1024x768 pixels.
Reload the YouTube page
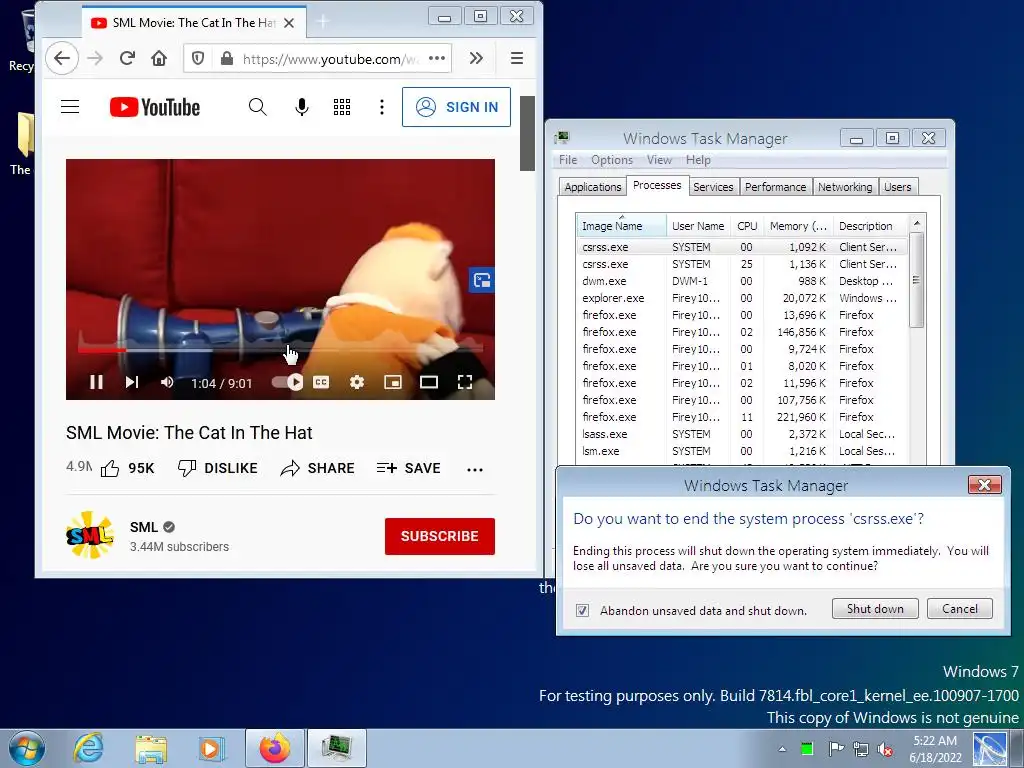(127, 59)
